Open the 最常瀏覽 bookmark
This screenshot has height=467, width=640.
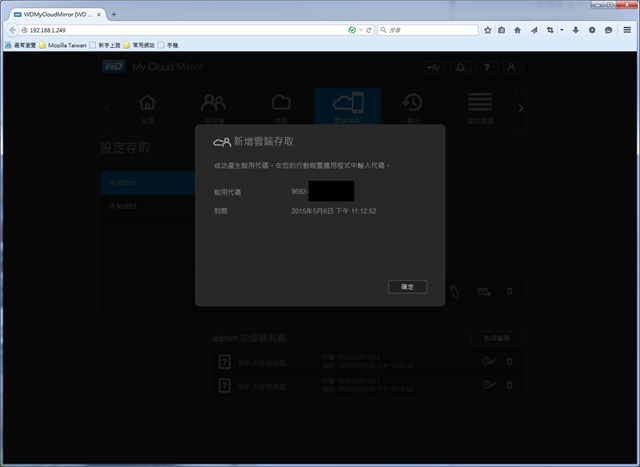click(21, 45)
